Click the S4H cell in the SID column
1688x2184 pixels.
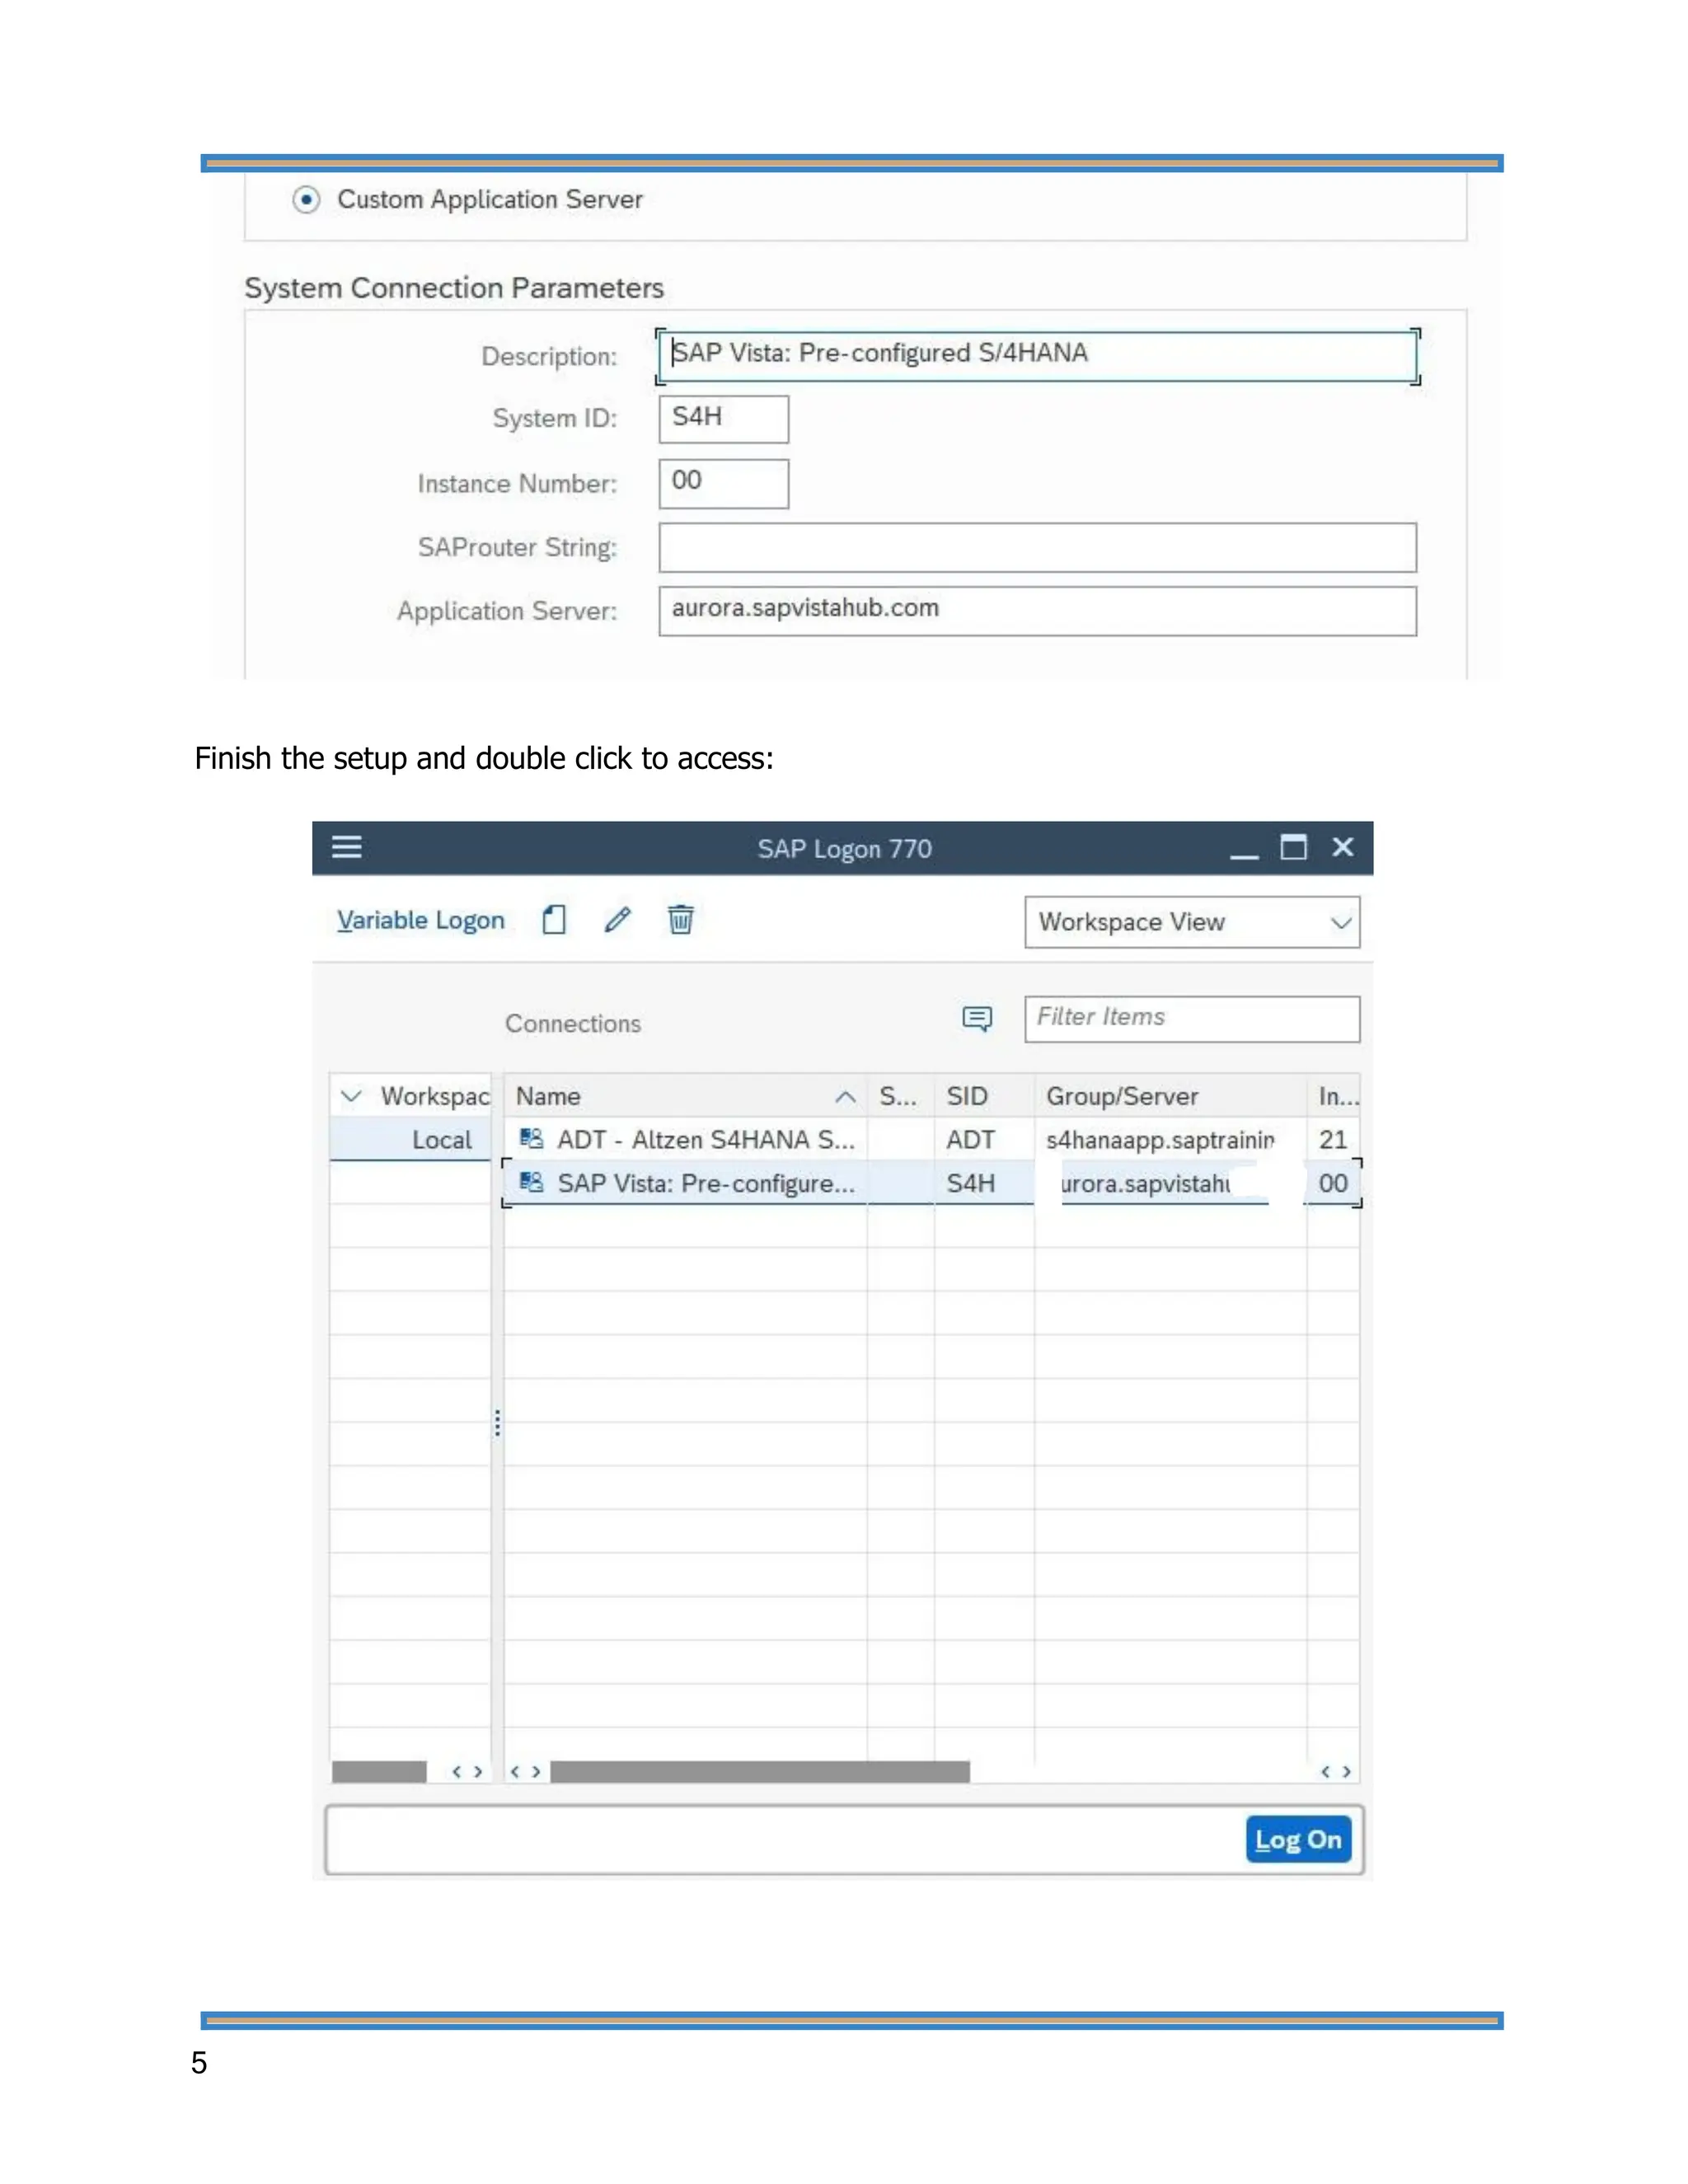[984, 1183]
